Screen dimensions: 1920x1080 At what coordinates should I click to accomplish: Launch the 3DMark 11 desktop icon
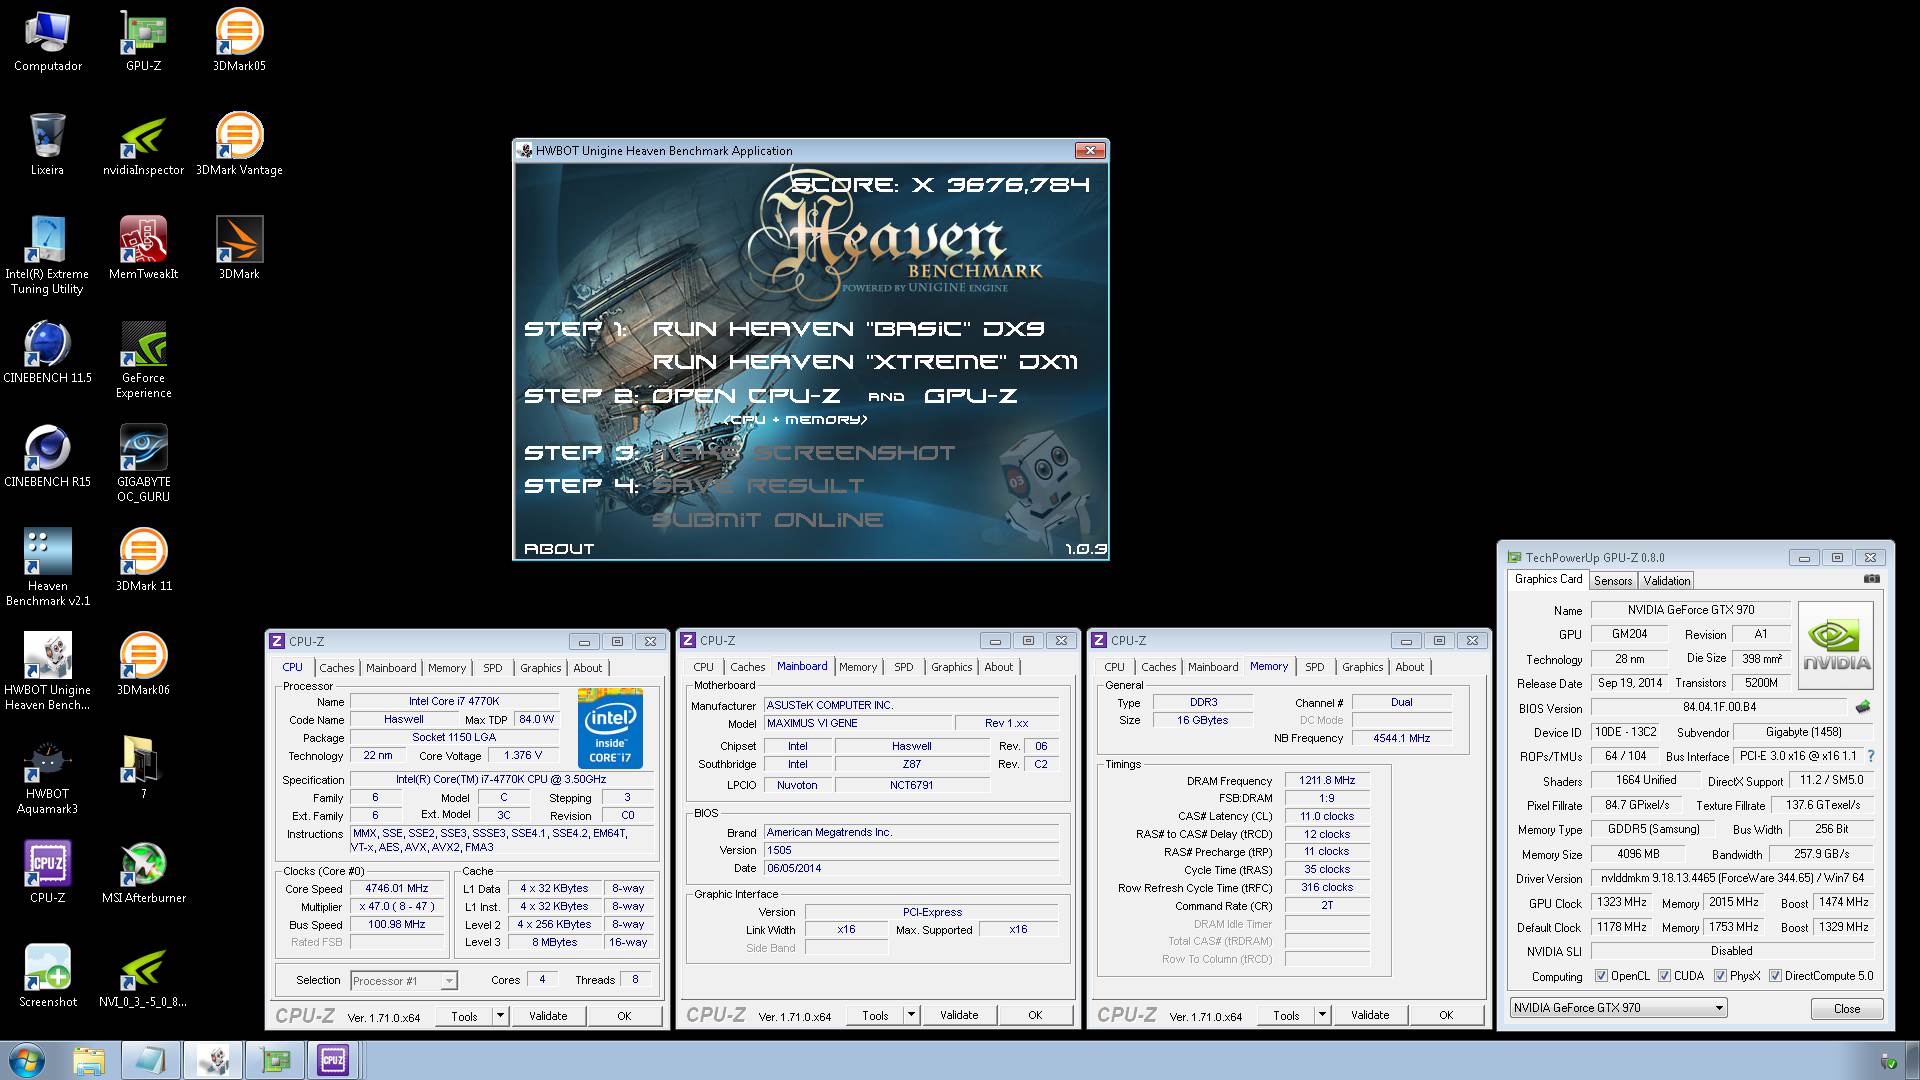click(143, 560)
